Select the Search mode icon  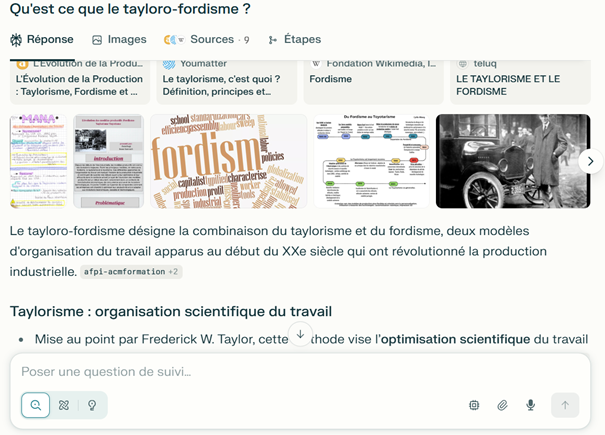click(x=36, y=405)
